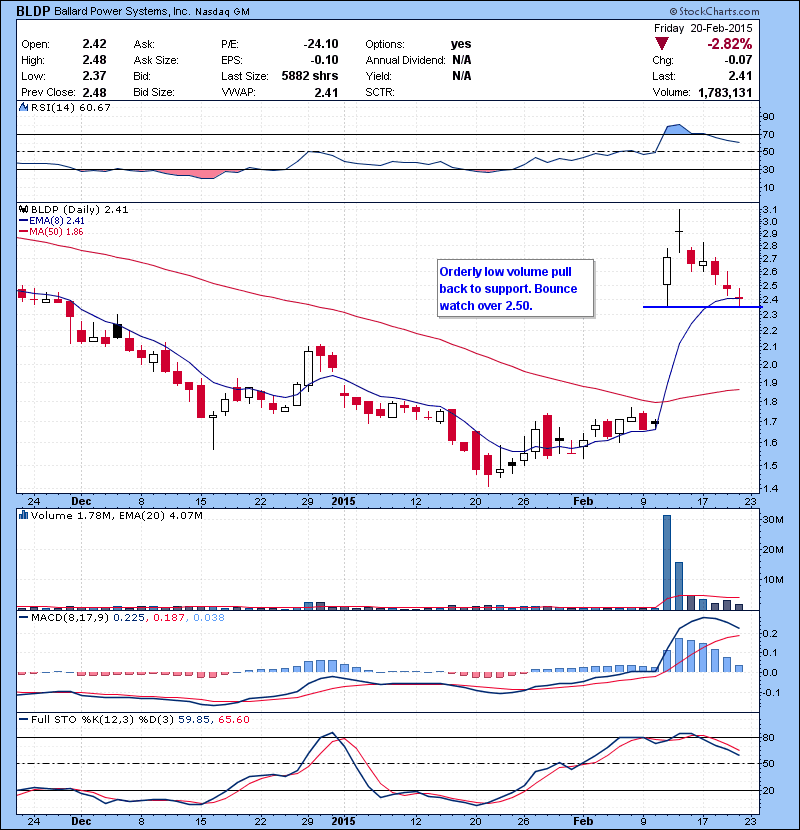Click the RSI(14) legend marker
This screenshot has height=830, width=800.
[20, 108]
